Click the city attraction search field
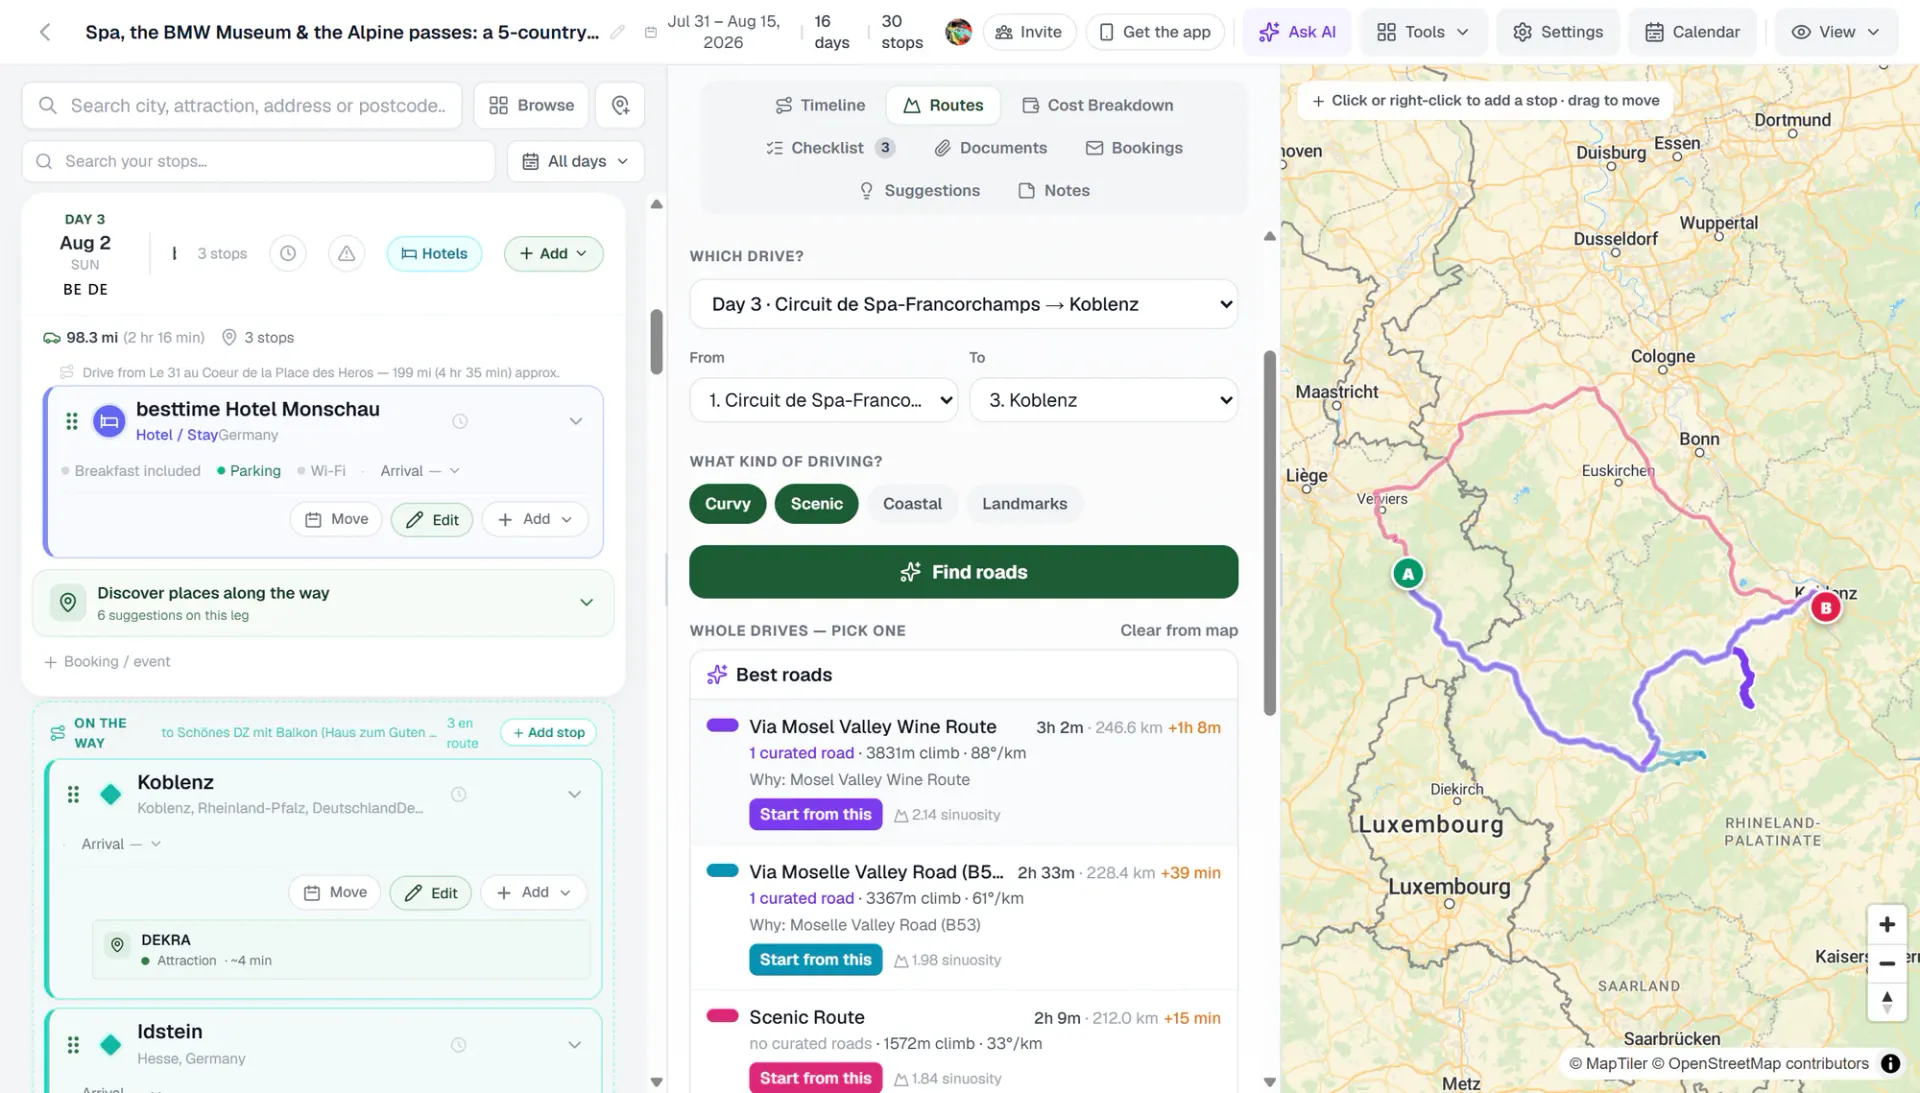The height and width of the screenshot is (1093, 1920). 242,105
